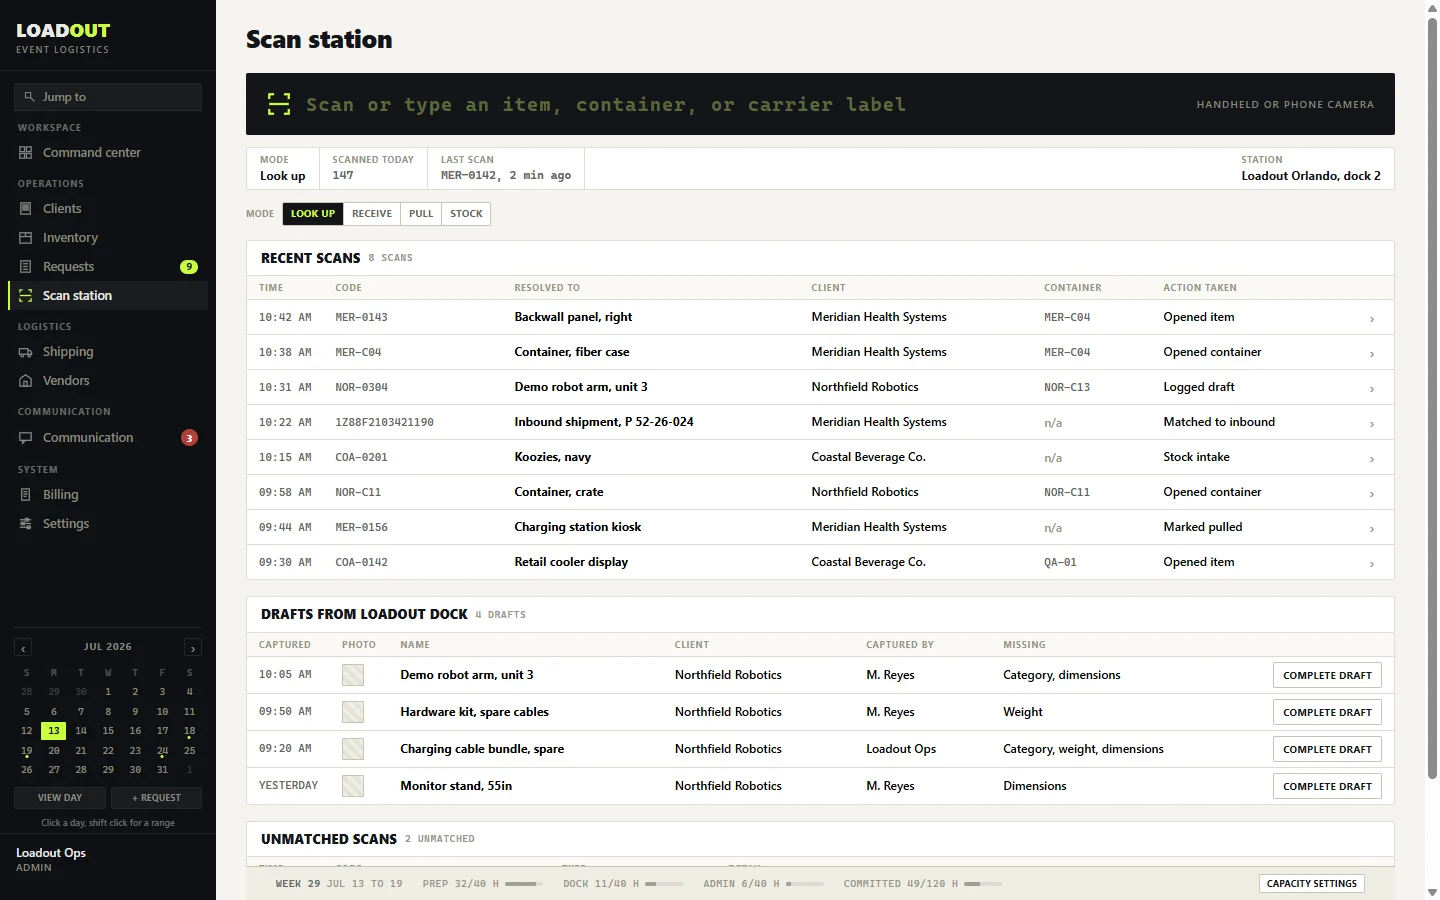
Task: Select July 18 in the mini calendar
Action: (x=189, y=731)
